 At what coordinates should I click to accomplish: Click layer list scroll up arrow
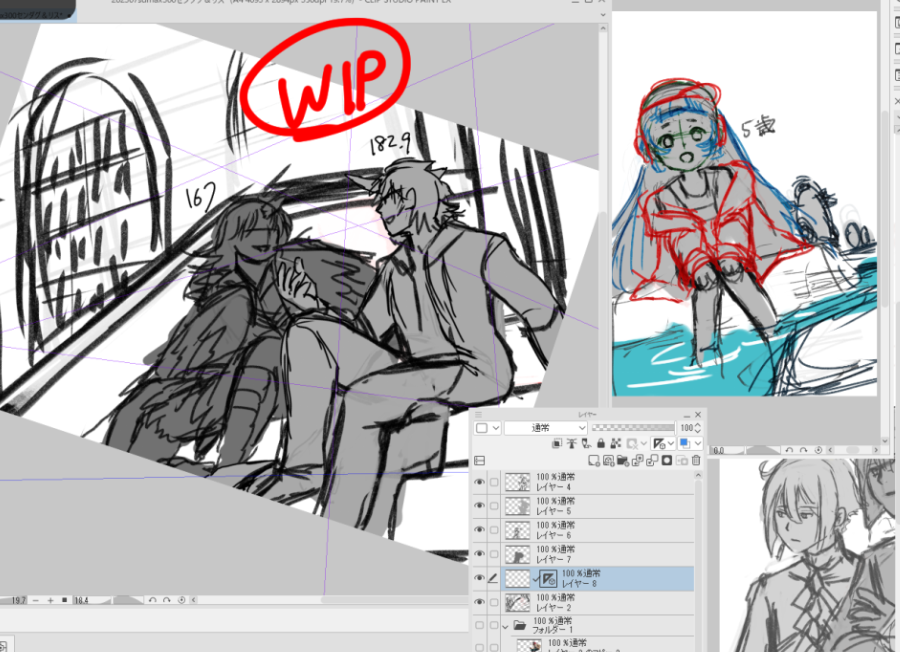tap(699, 475)
